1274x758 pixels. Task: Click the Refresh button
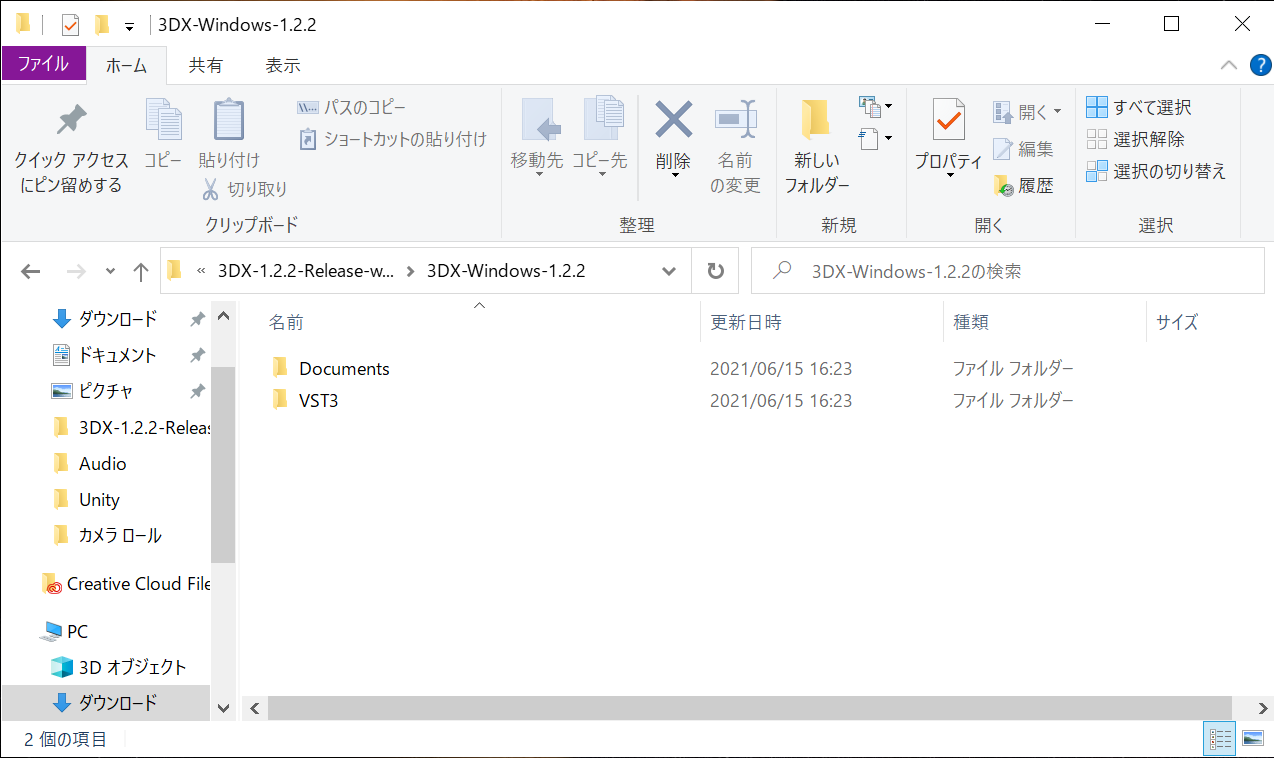click(715, 271)
